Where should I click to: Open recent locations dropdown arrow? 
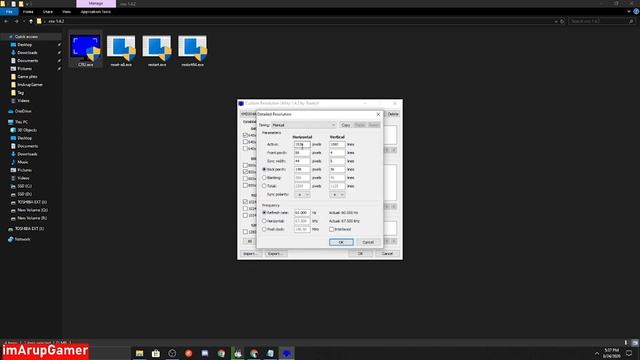pyautogui.click(x=24, y=21)
